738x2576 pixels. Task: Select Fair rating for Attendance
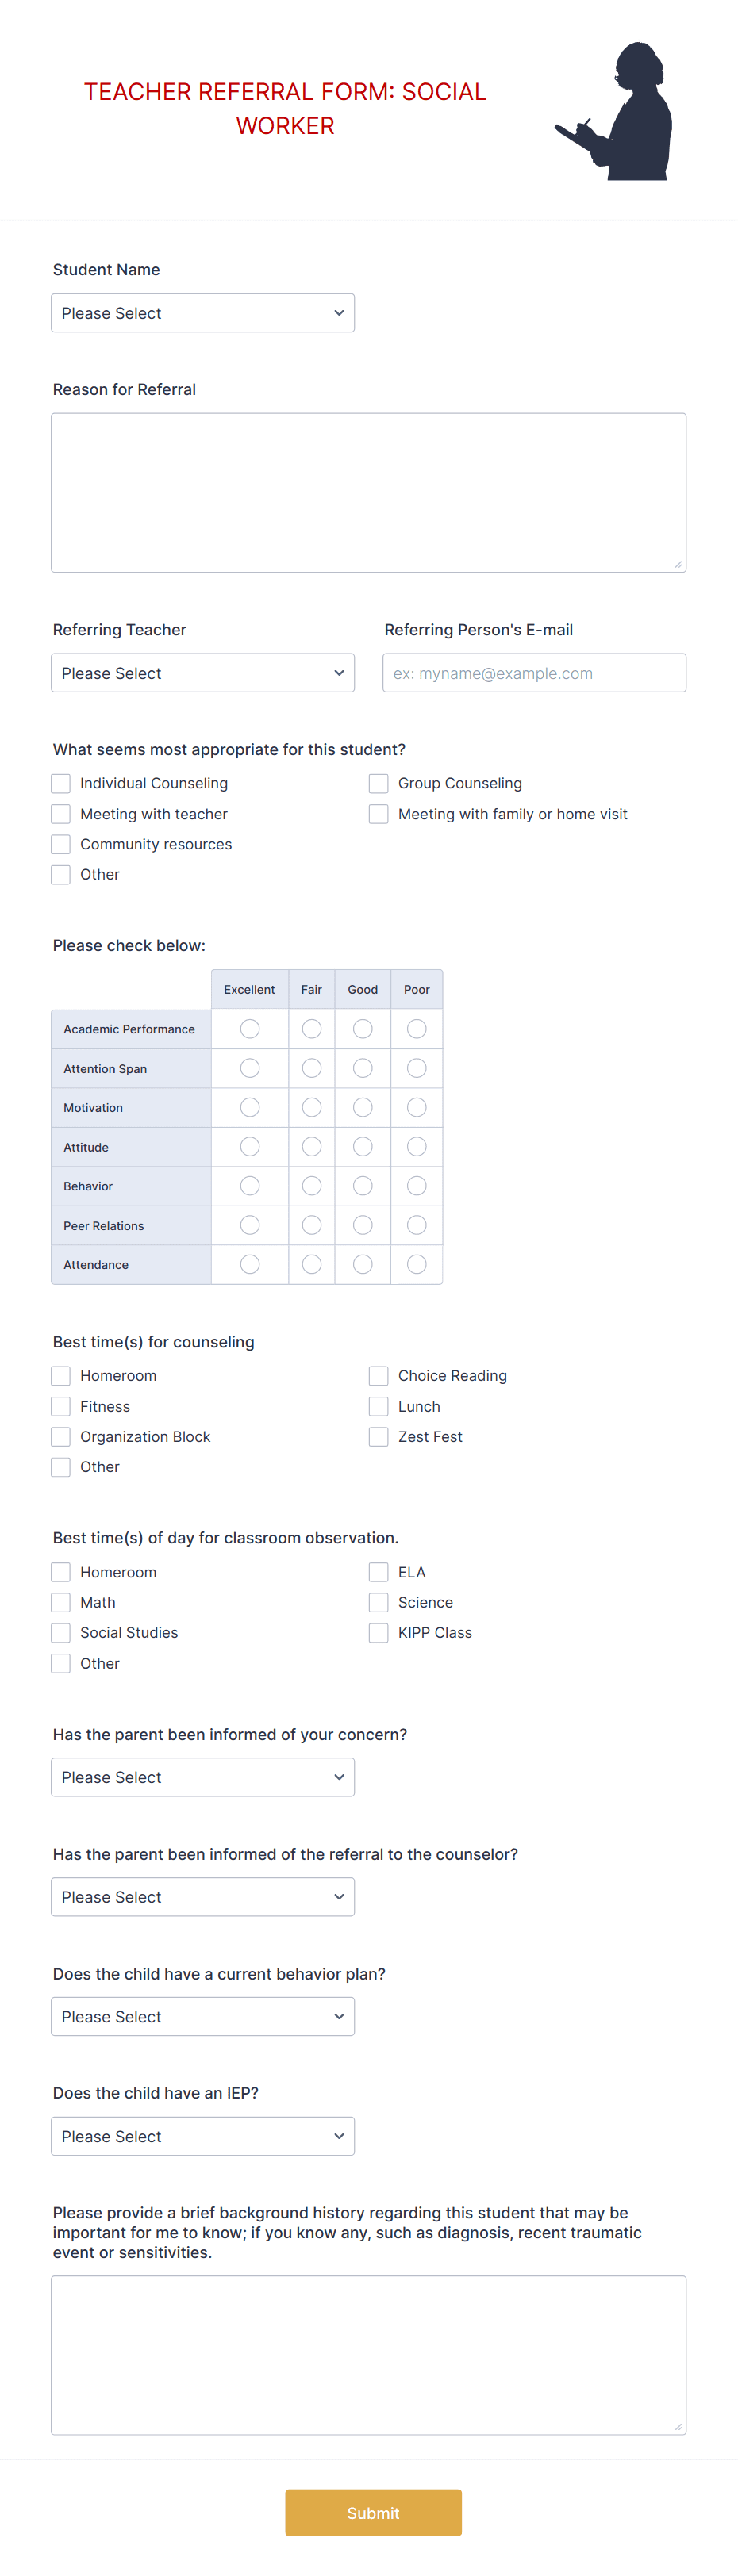tap(311, 1264)
